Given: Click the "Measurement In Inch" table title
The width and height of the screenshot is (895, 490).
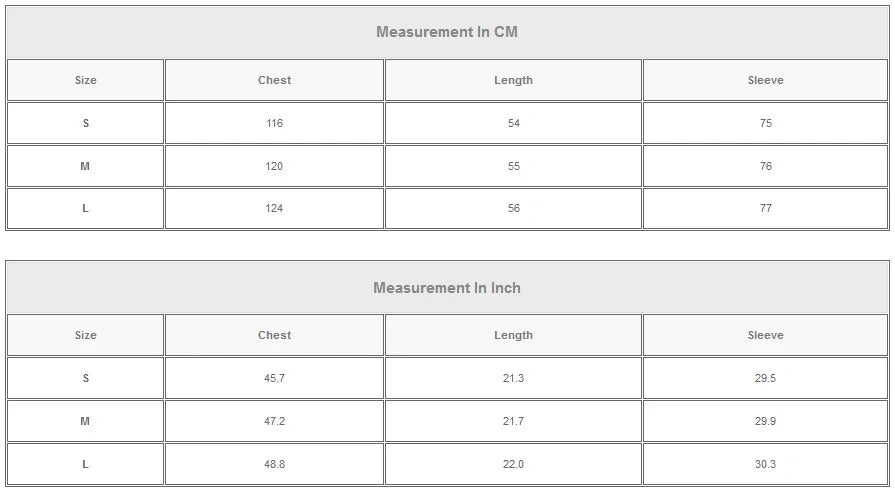Looking at the screenshot, I should [447, 288].
